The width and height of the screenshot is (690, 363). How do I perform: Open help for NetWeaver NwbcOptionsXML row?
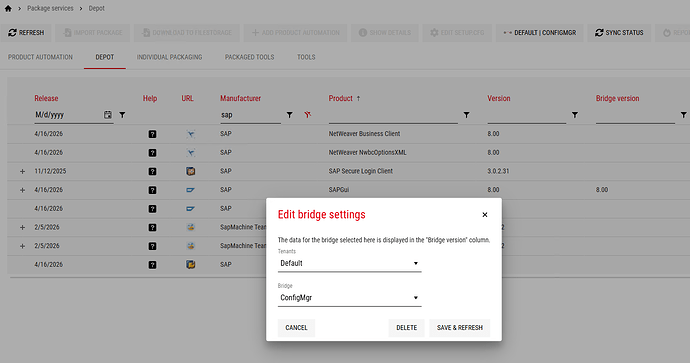pos(152,153)
